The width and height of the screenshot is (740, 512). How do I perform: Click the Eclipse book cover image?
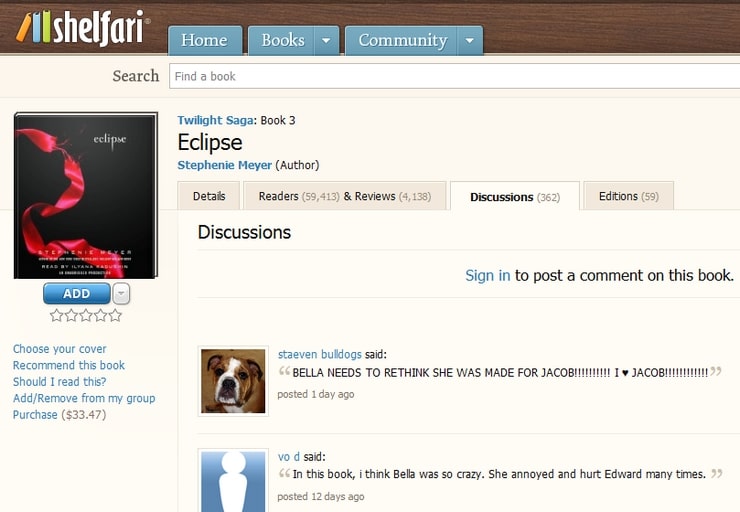(x=86, y=195)
